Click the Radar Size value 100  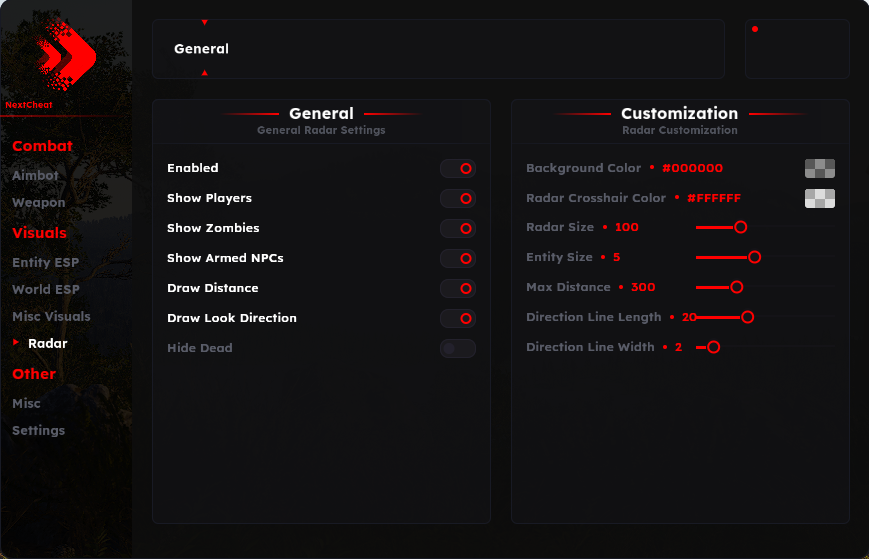click(x=627, y=227)
